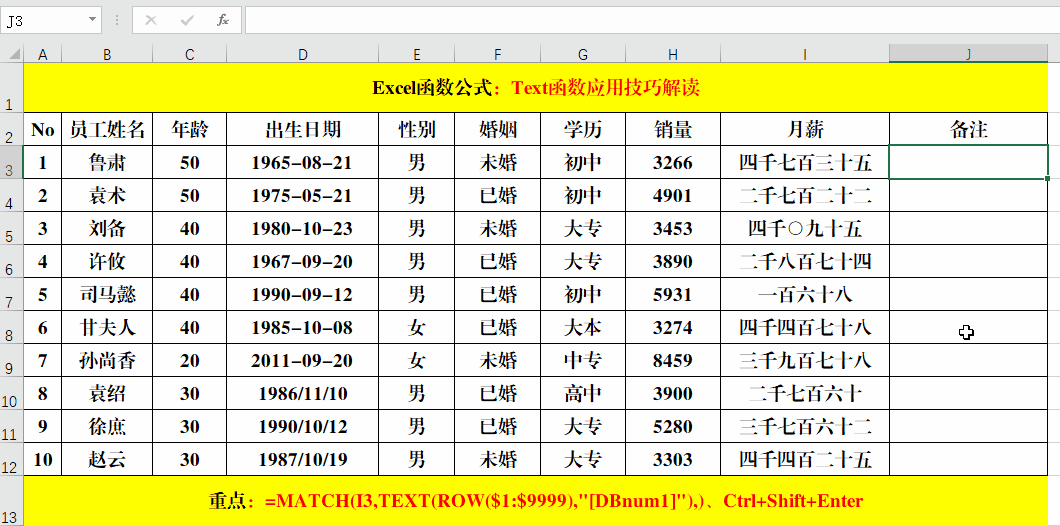Select row 13 header
This screenshot has width=1060, height=526.
[11, 501]
